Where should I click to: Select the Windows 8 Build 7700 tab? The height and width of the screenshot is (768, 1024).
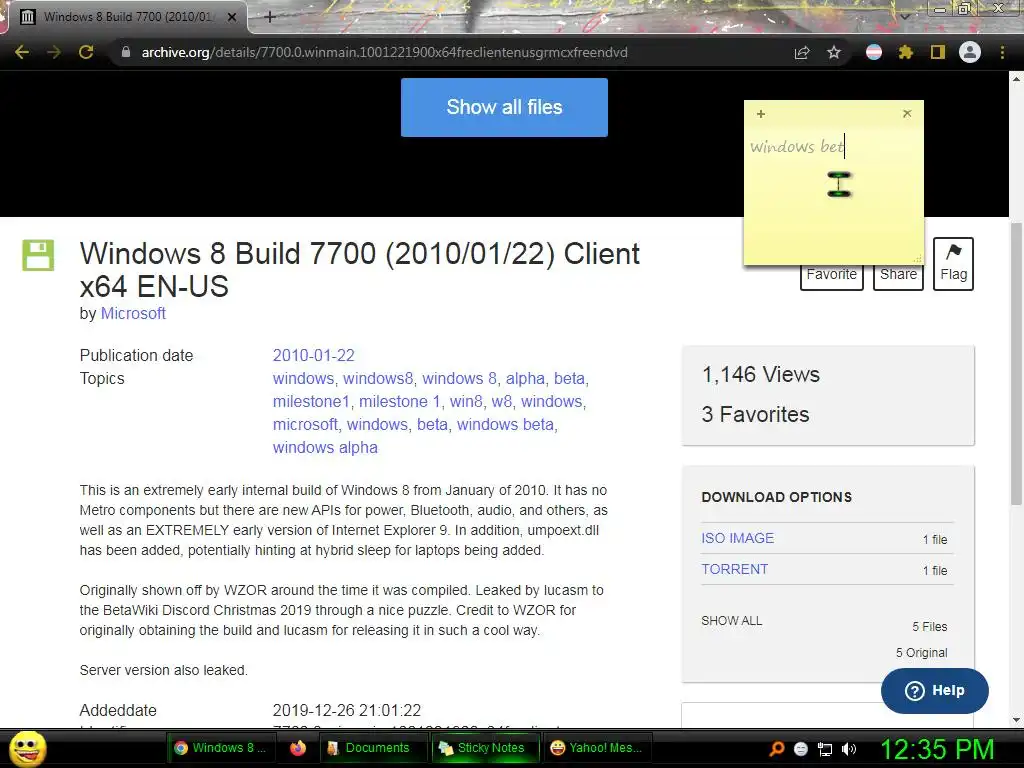click(127, 17)
